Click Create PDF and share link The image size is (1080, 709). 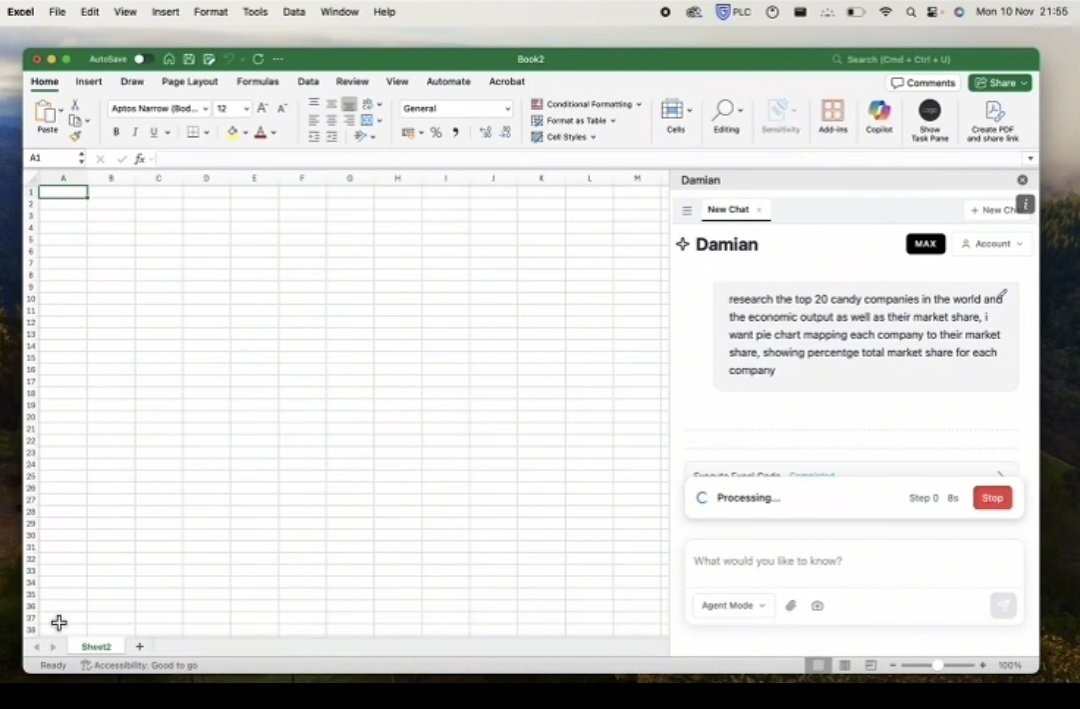click(993, 121)
